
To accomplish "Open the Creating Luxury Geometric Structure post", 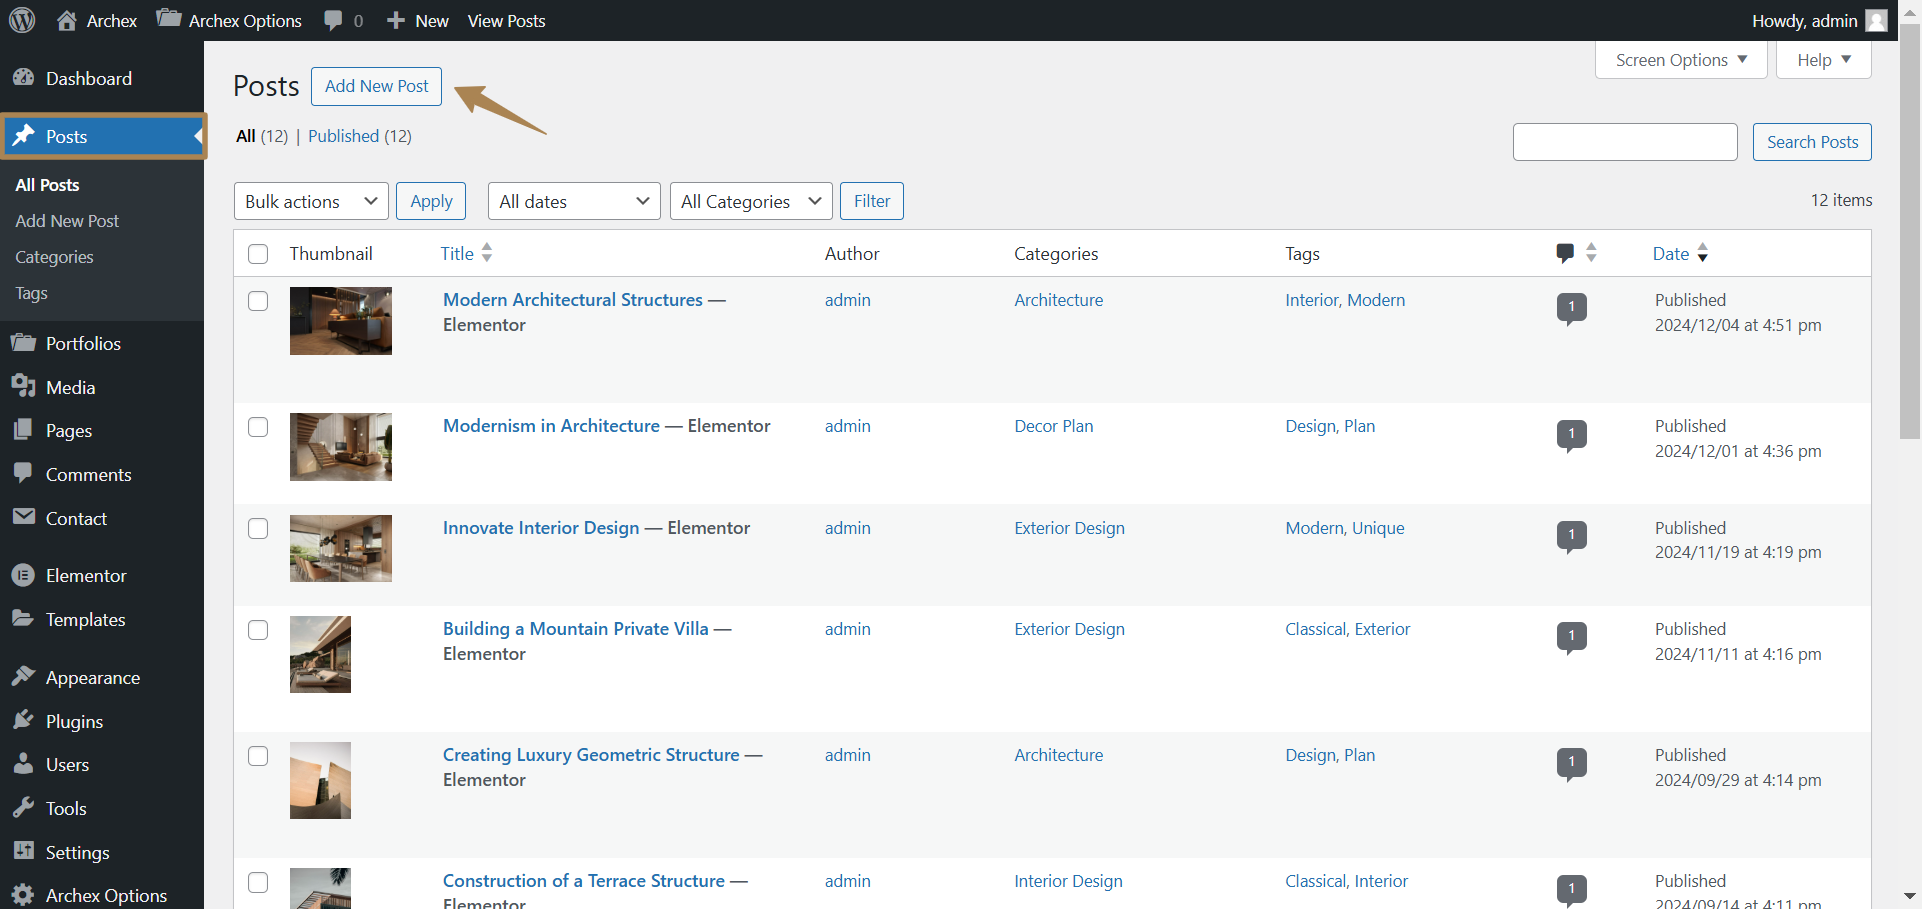I will tap(591, 755).
